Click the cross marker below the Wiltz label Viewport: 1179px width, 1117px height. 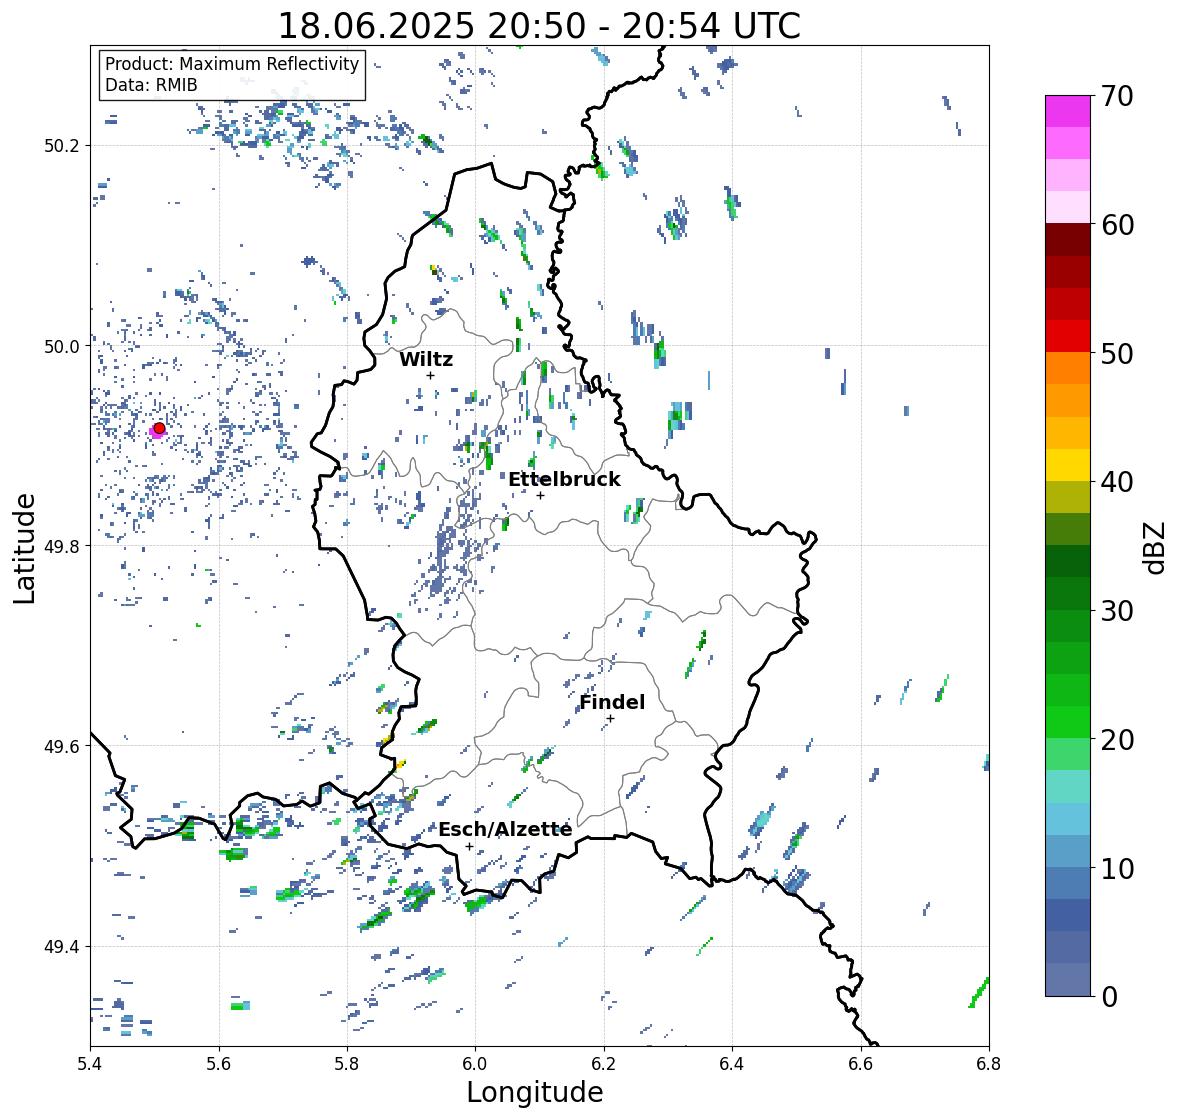(430, 375)
